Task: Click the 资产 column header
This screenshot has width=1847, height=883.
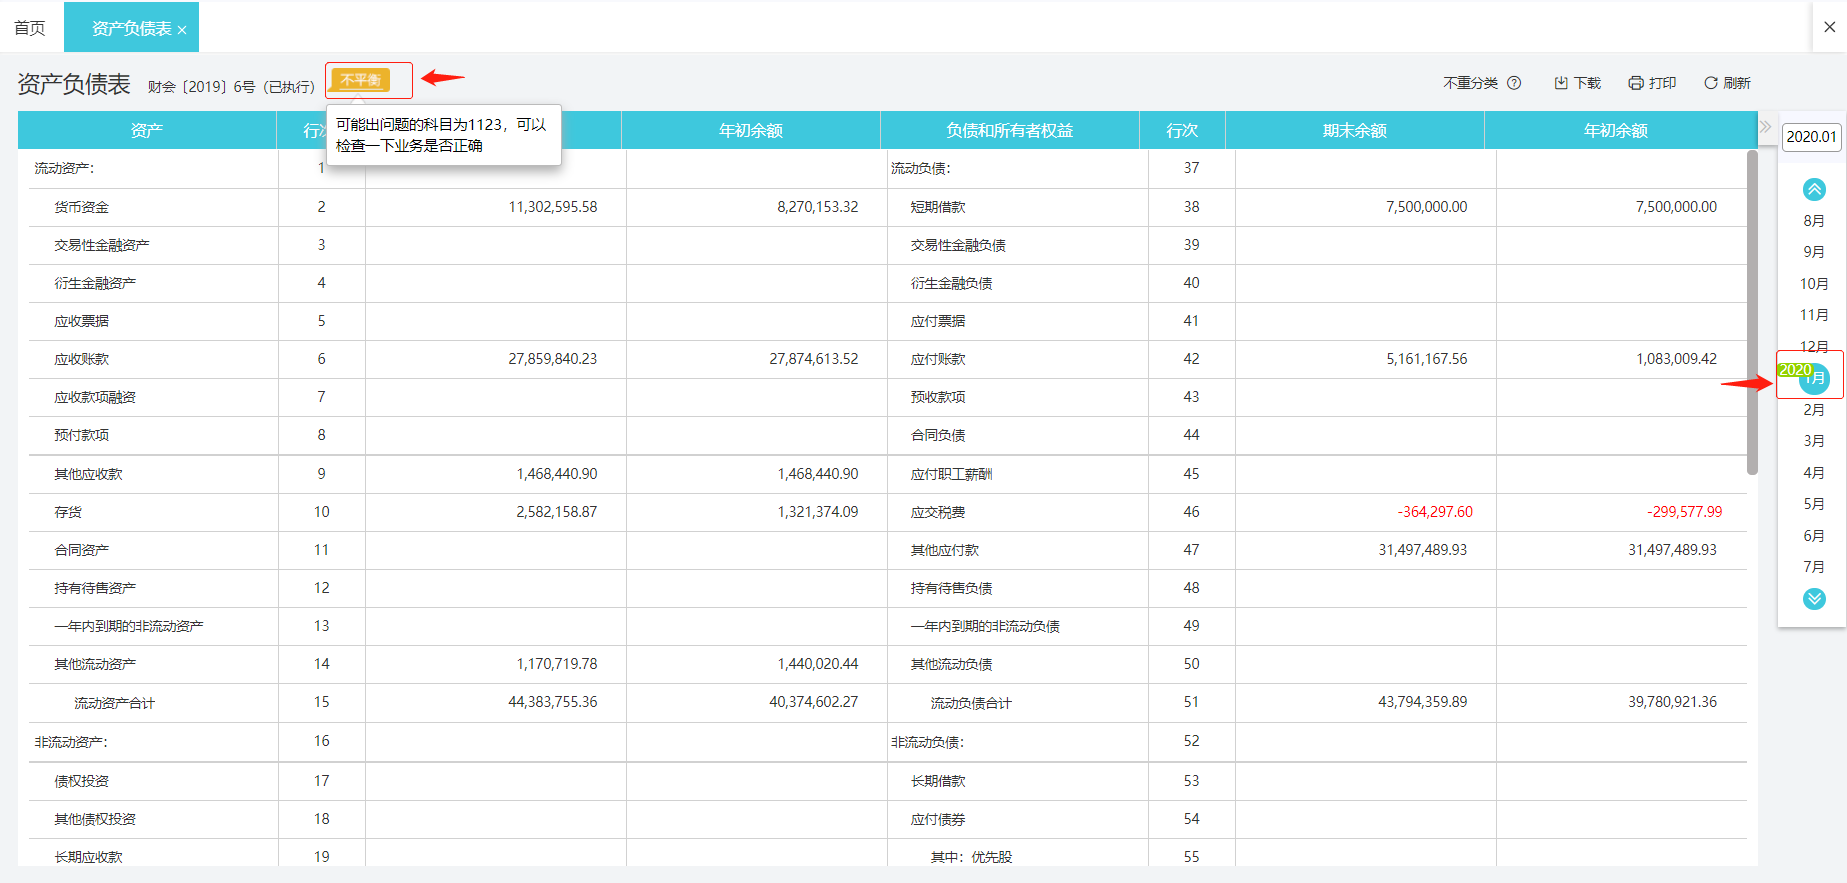Action: 147,130
